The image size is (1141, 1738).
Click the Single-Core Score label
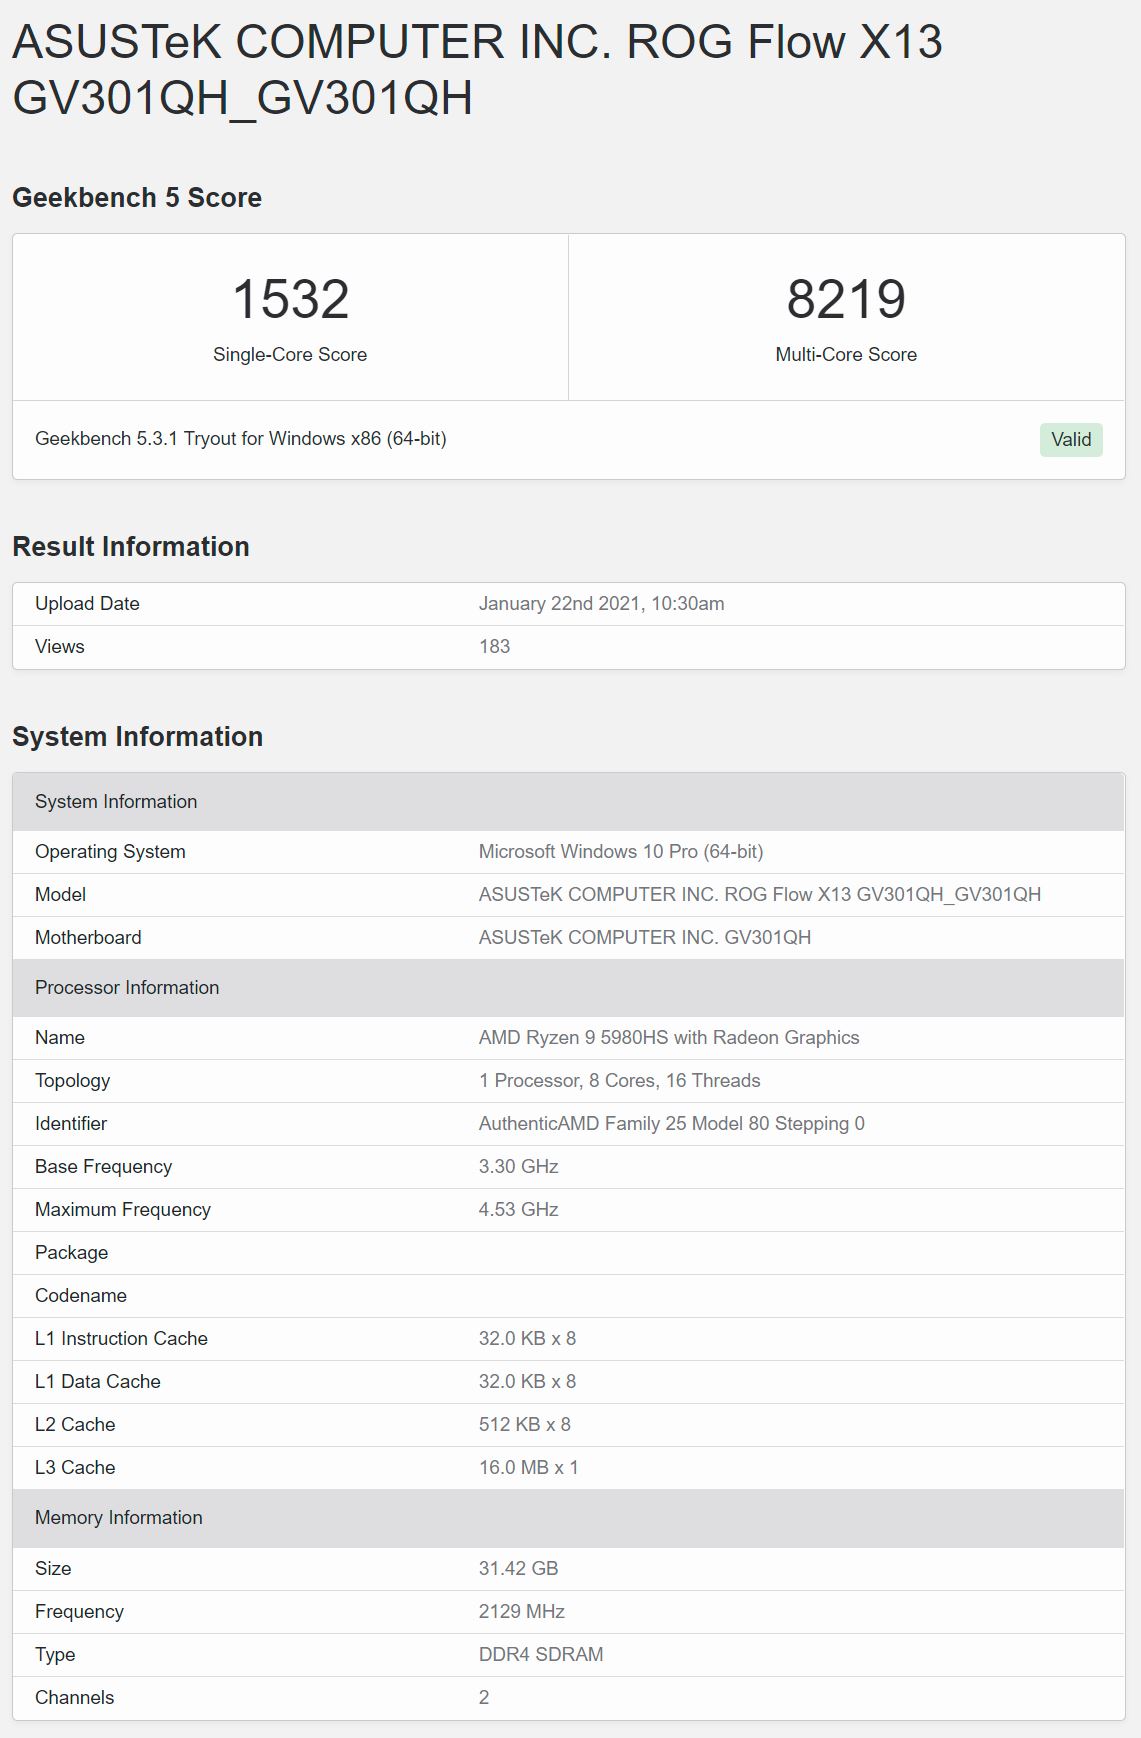(290, 355)
